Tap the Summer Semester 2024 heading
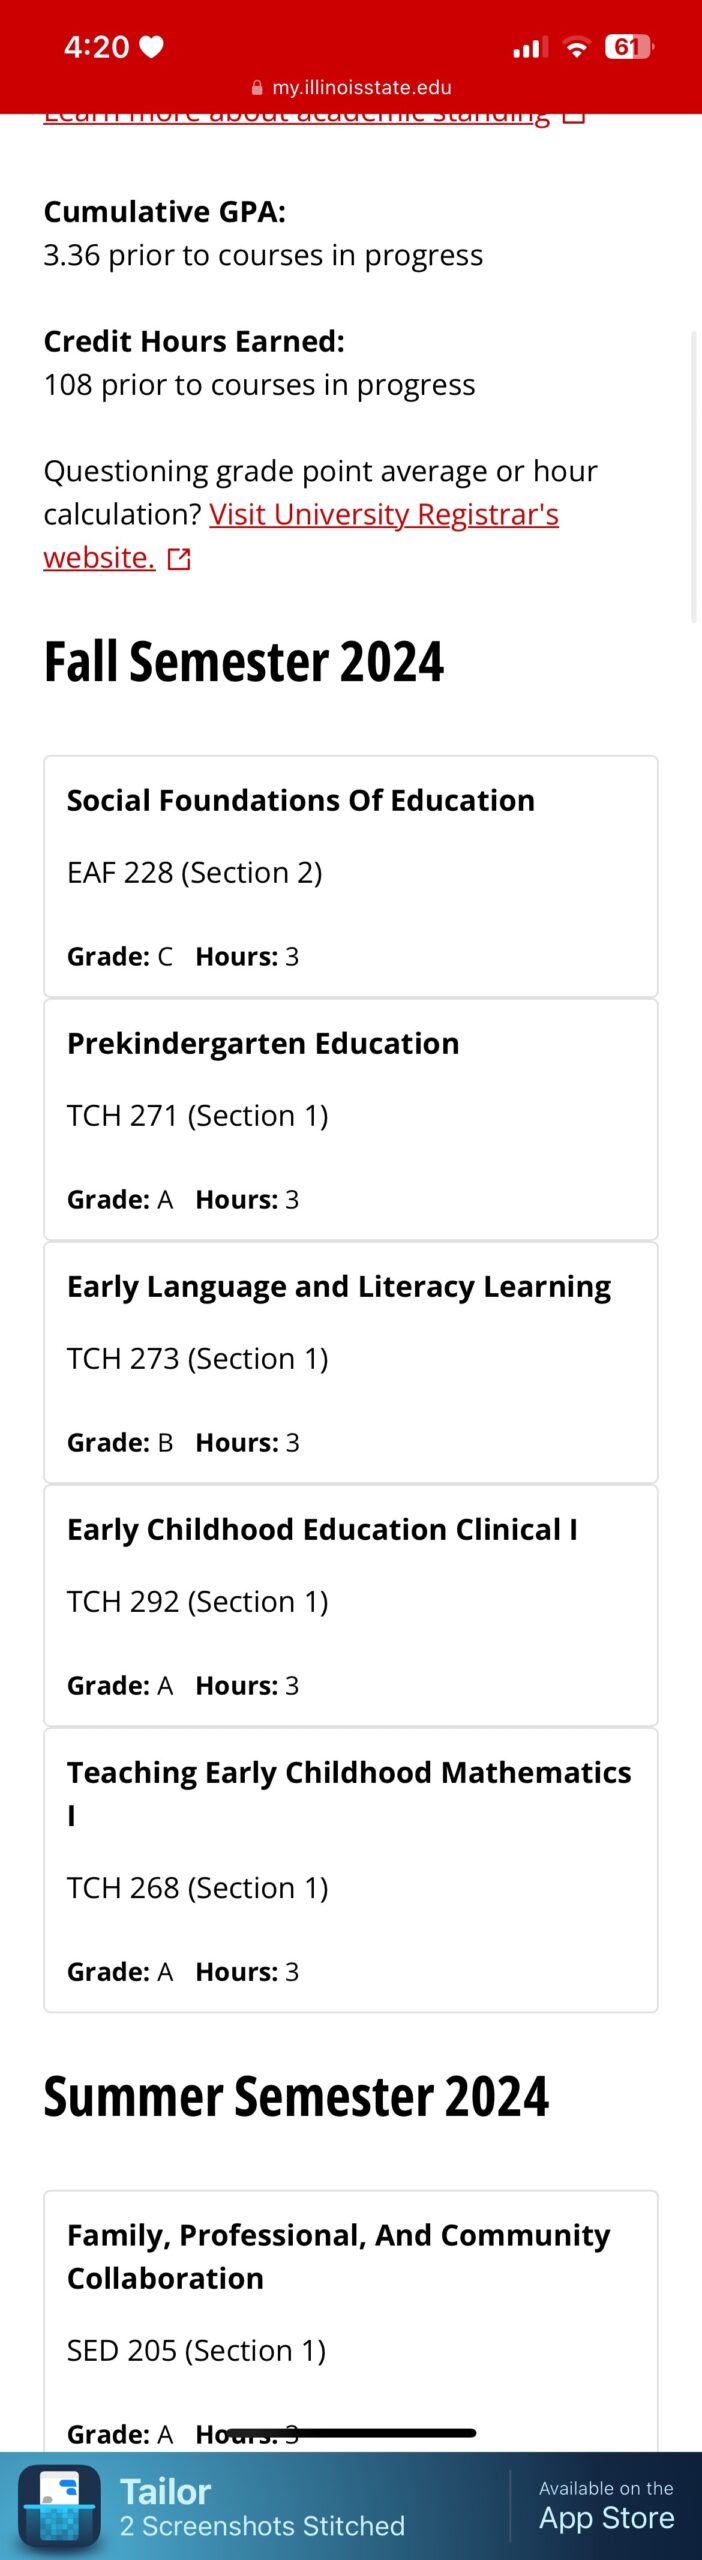 (296, 2097)
